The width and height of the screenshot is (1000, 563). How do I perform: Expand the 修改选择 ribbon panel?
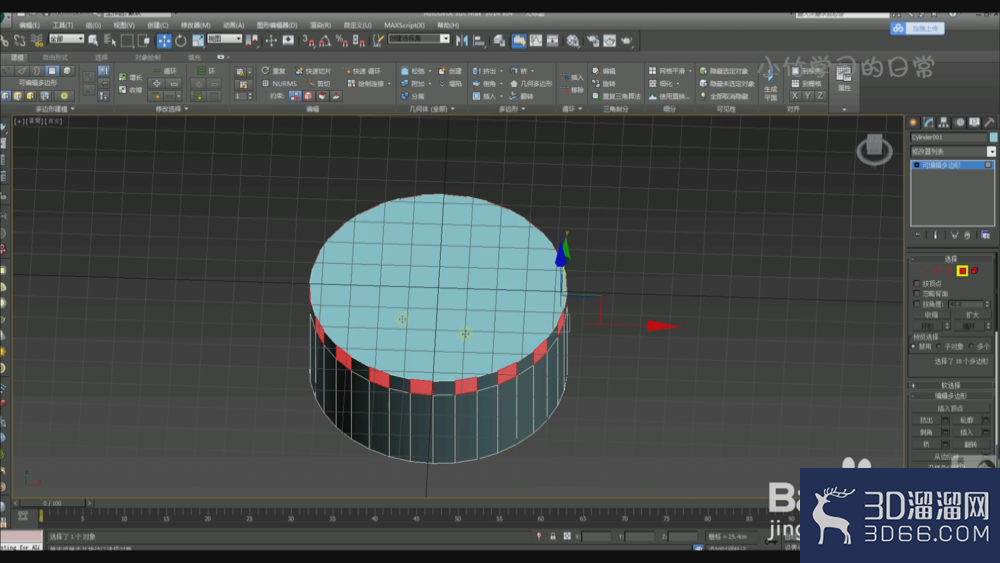172,109
